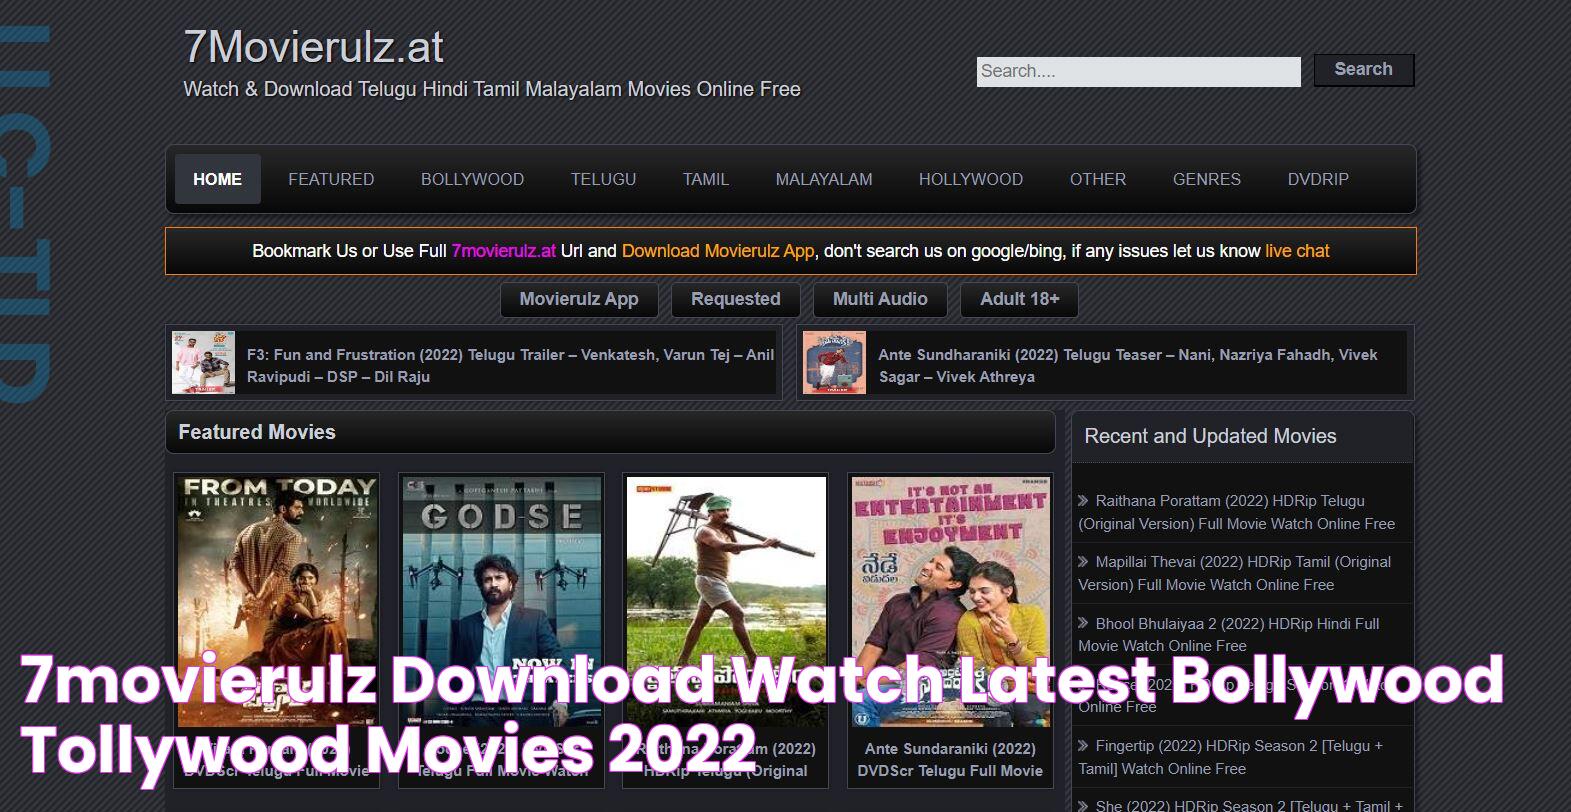1571x812 pixels.
Task: Open the OTHER menu item
Action: point(1098,179)
